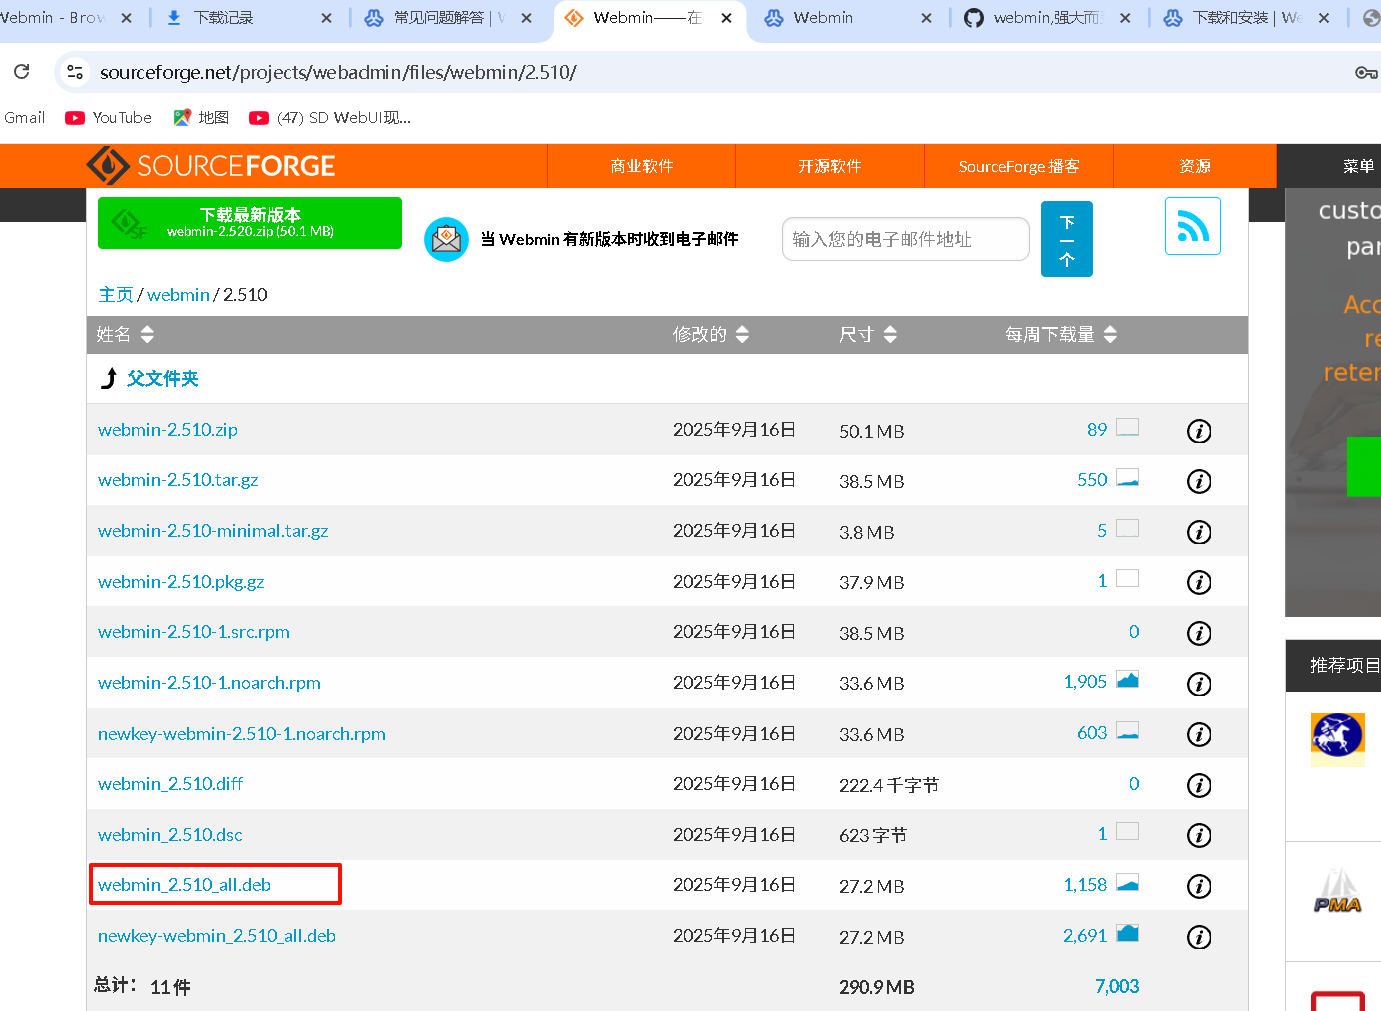Download webmin-2.510.pkg.gz
Screen dimensions: 1381x1011
(181, 582)
